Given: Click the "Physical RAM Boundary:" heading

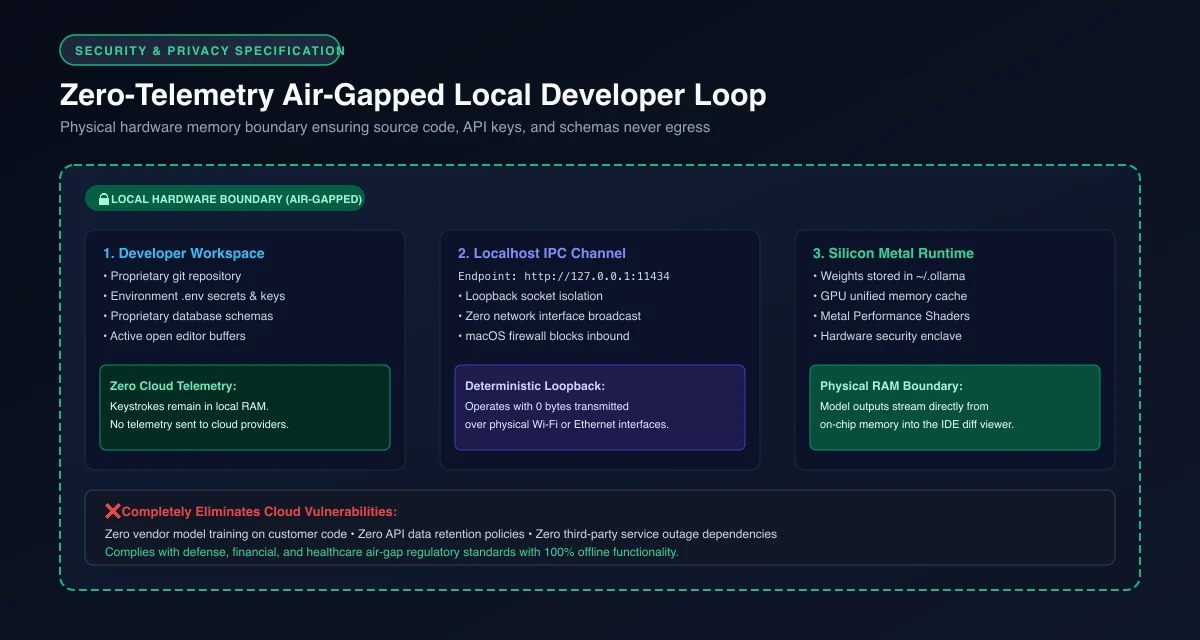Looking at the screenshot, I should [x=890, y=386].
